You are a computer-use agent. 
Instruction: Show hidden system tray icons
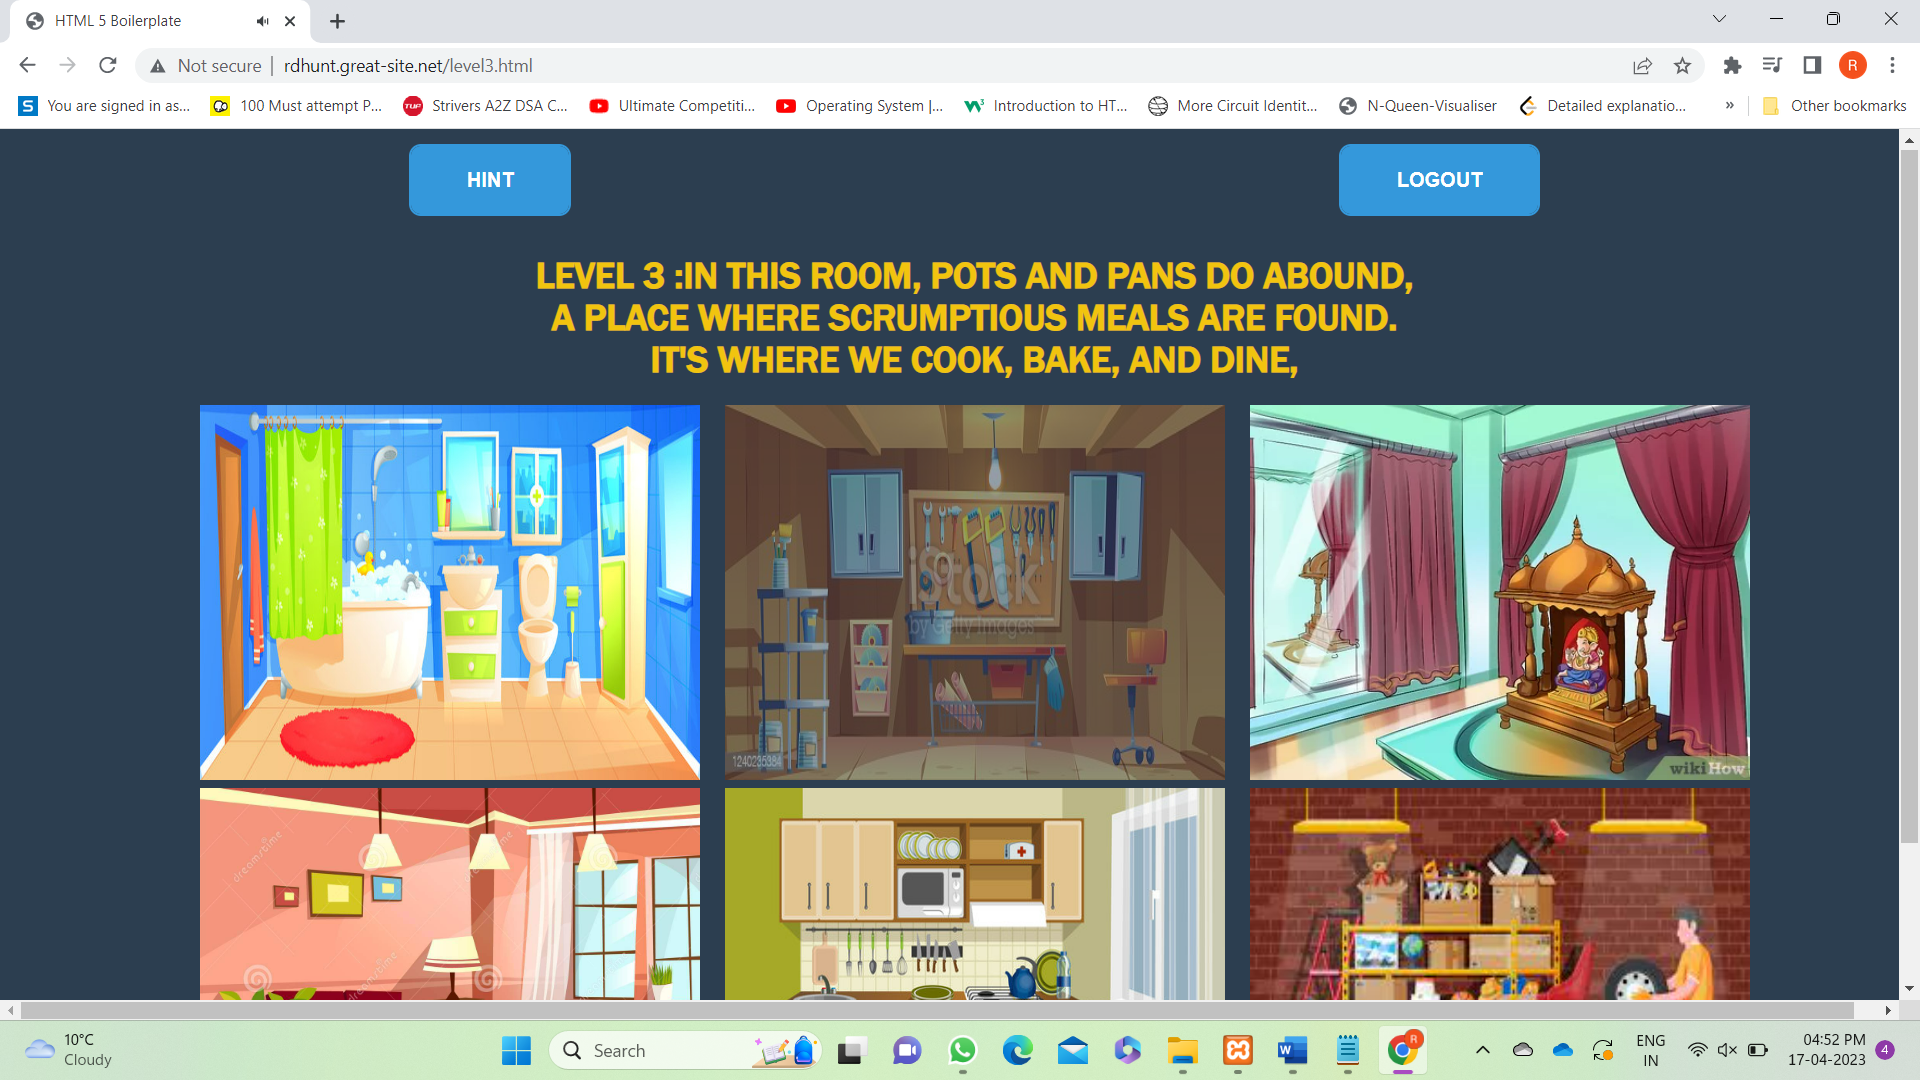1483,1050
